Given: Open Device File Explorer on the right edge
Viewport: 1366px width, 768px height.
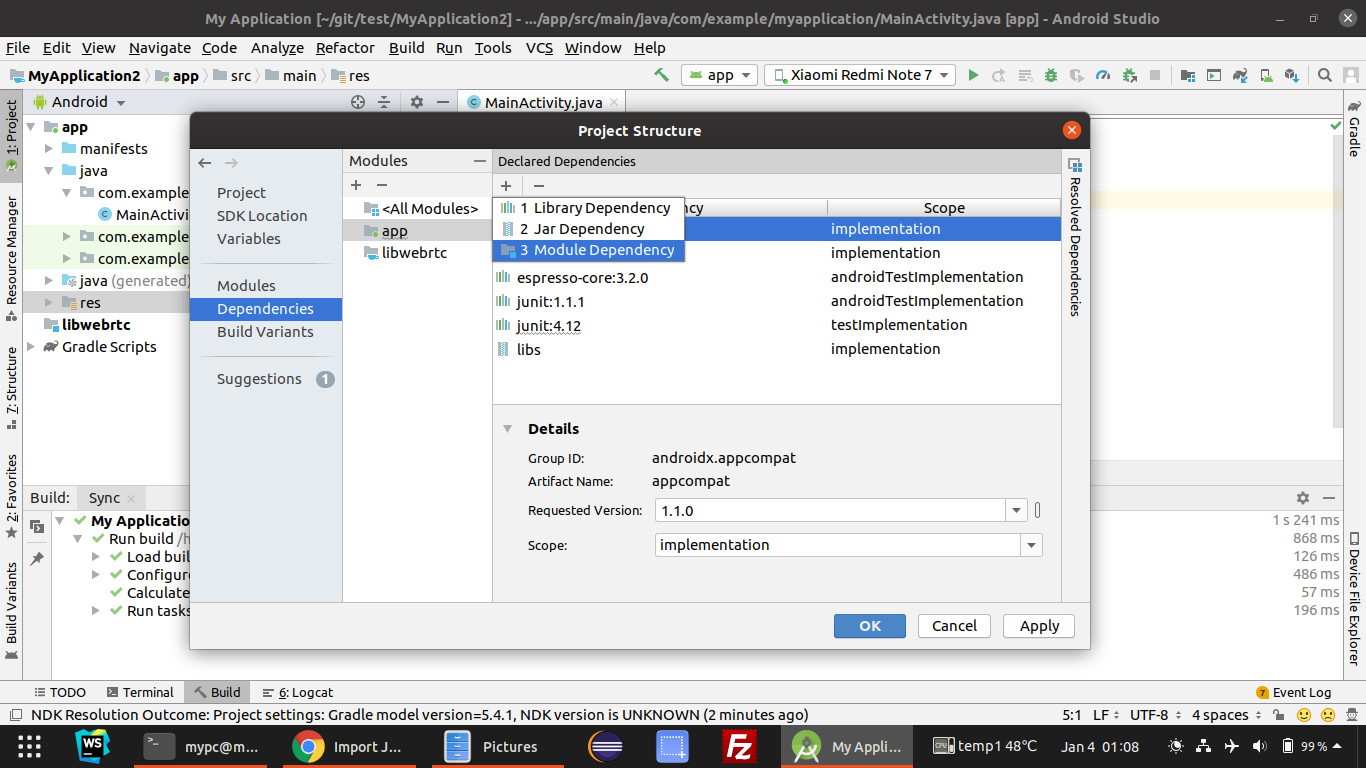Looking at the screenshot, I should [1357, 601].
